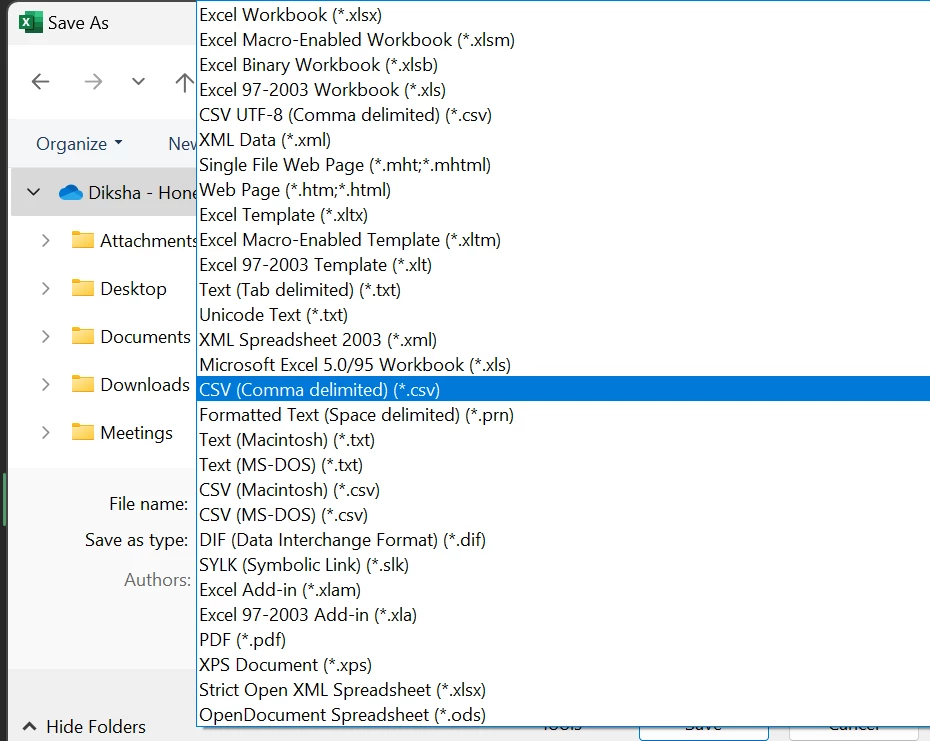
Task: Expand the Documents folder chevron
Action: tap(46, 336)
